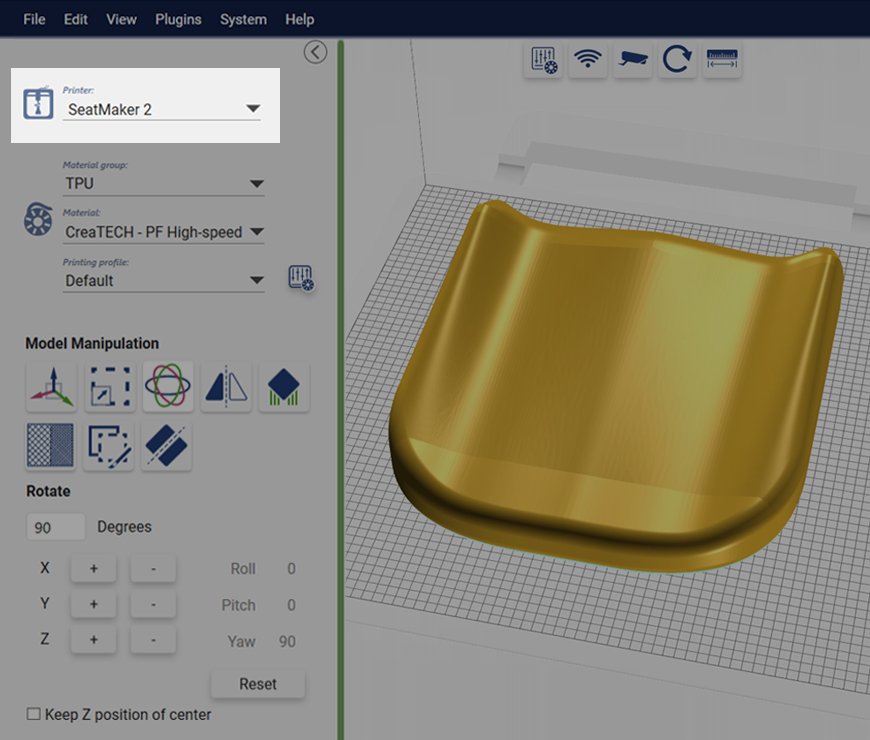Select the Move model tool icon

51,387
